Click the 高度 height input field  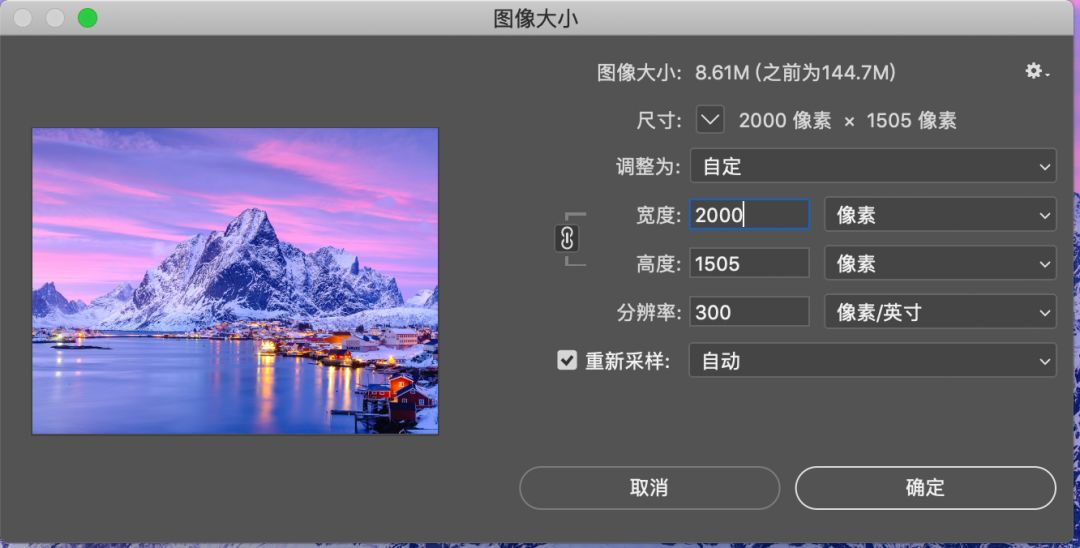pyautogui.click(x=749, y=264)
